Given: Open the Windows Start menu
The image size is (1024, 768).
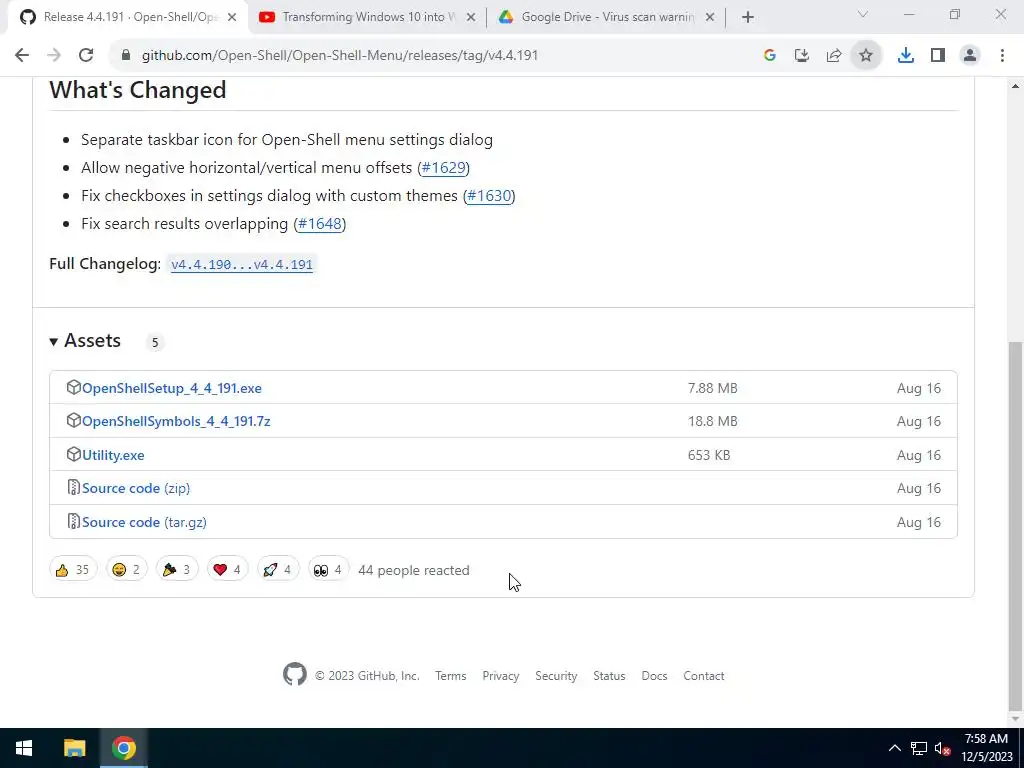Looking at the screenshot, I should pos(24,748).
